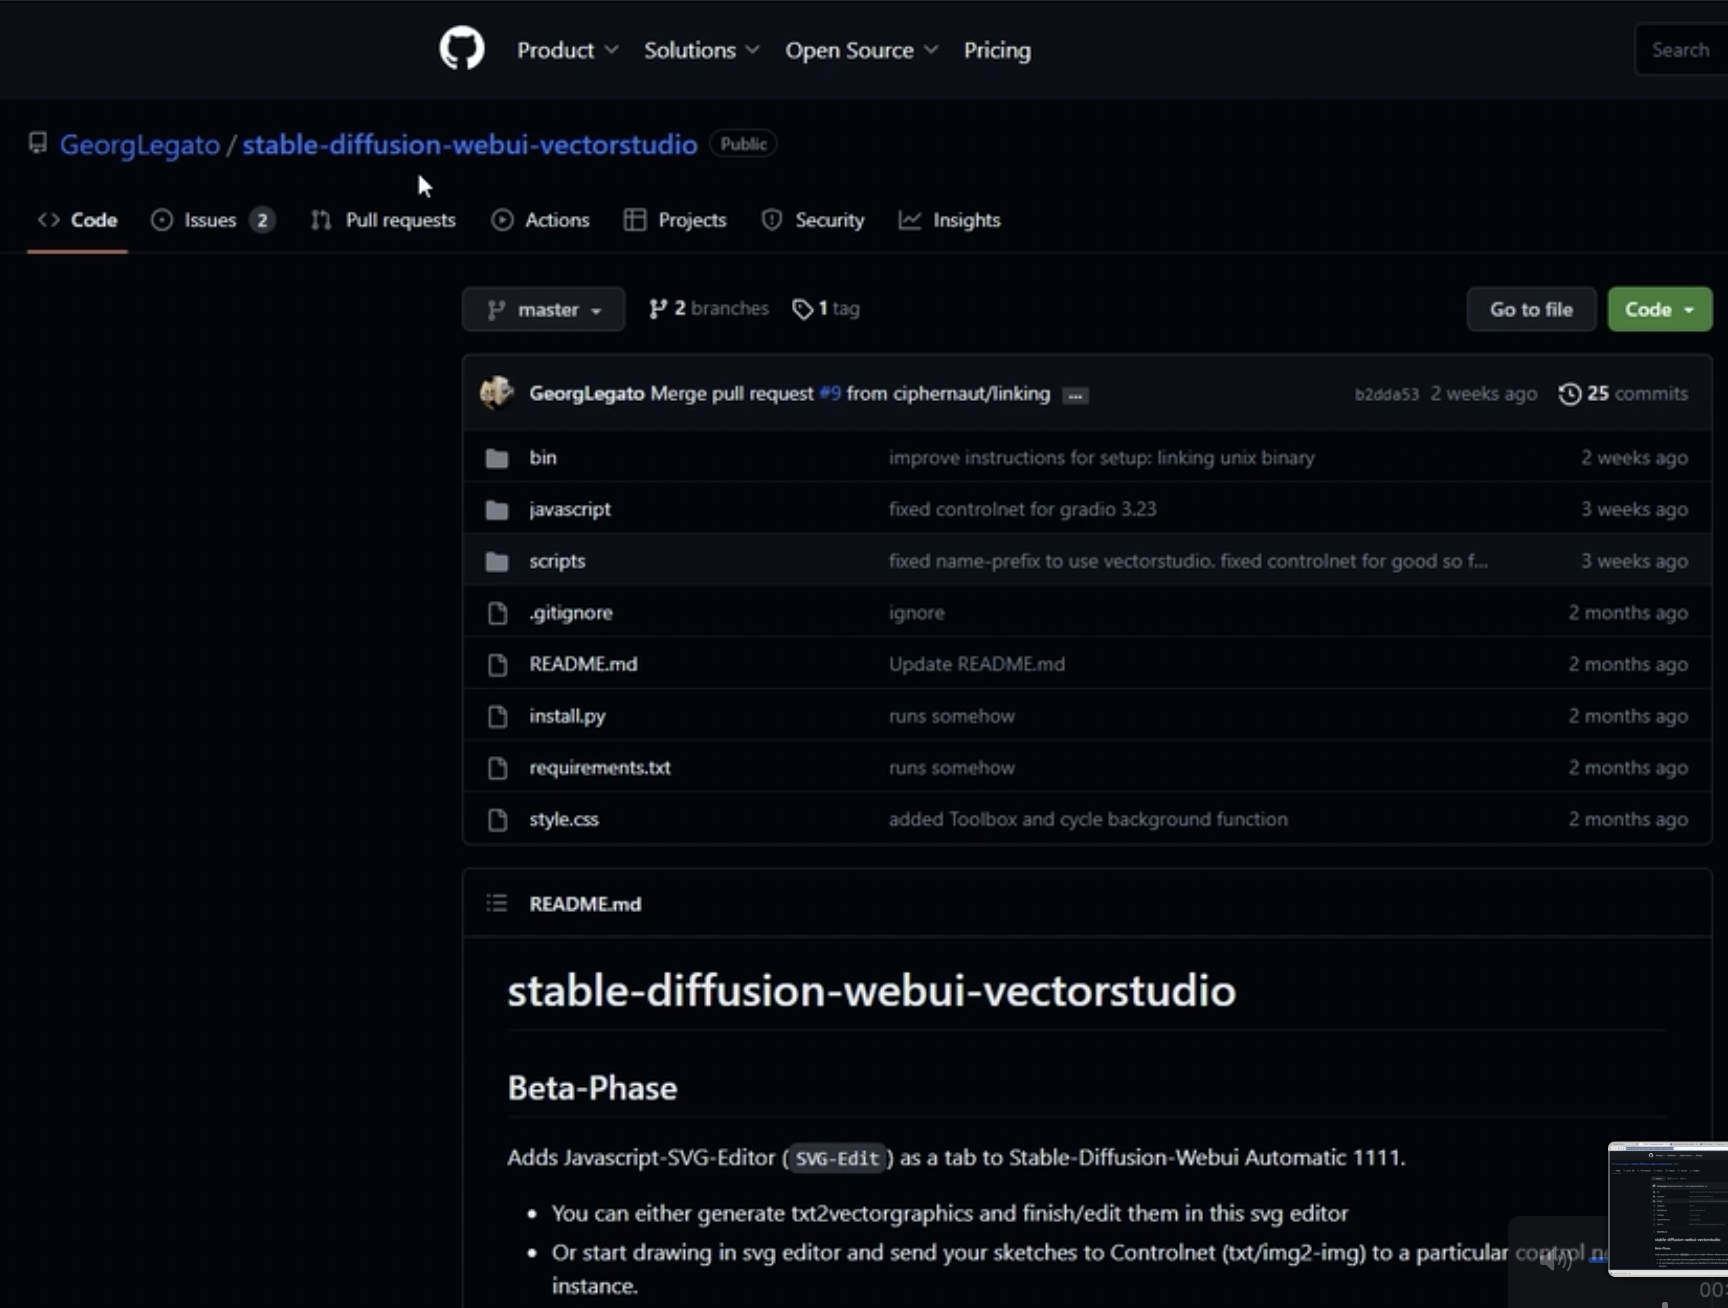Click the folder icon for javascript
The height and width of the screenshot is (1308, 1728).
coord(497,510)
